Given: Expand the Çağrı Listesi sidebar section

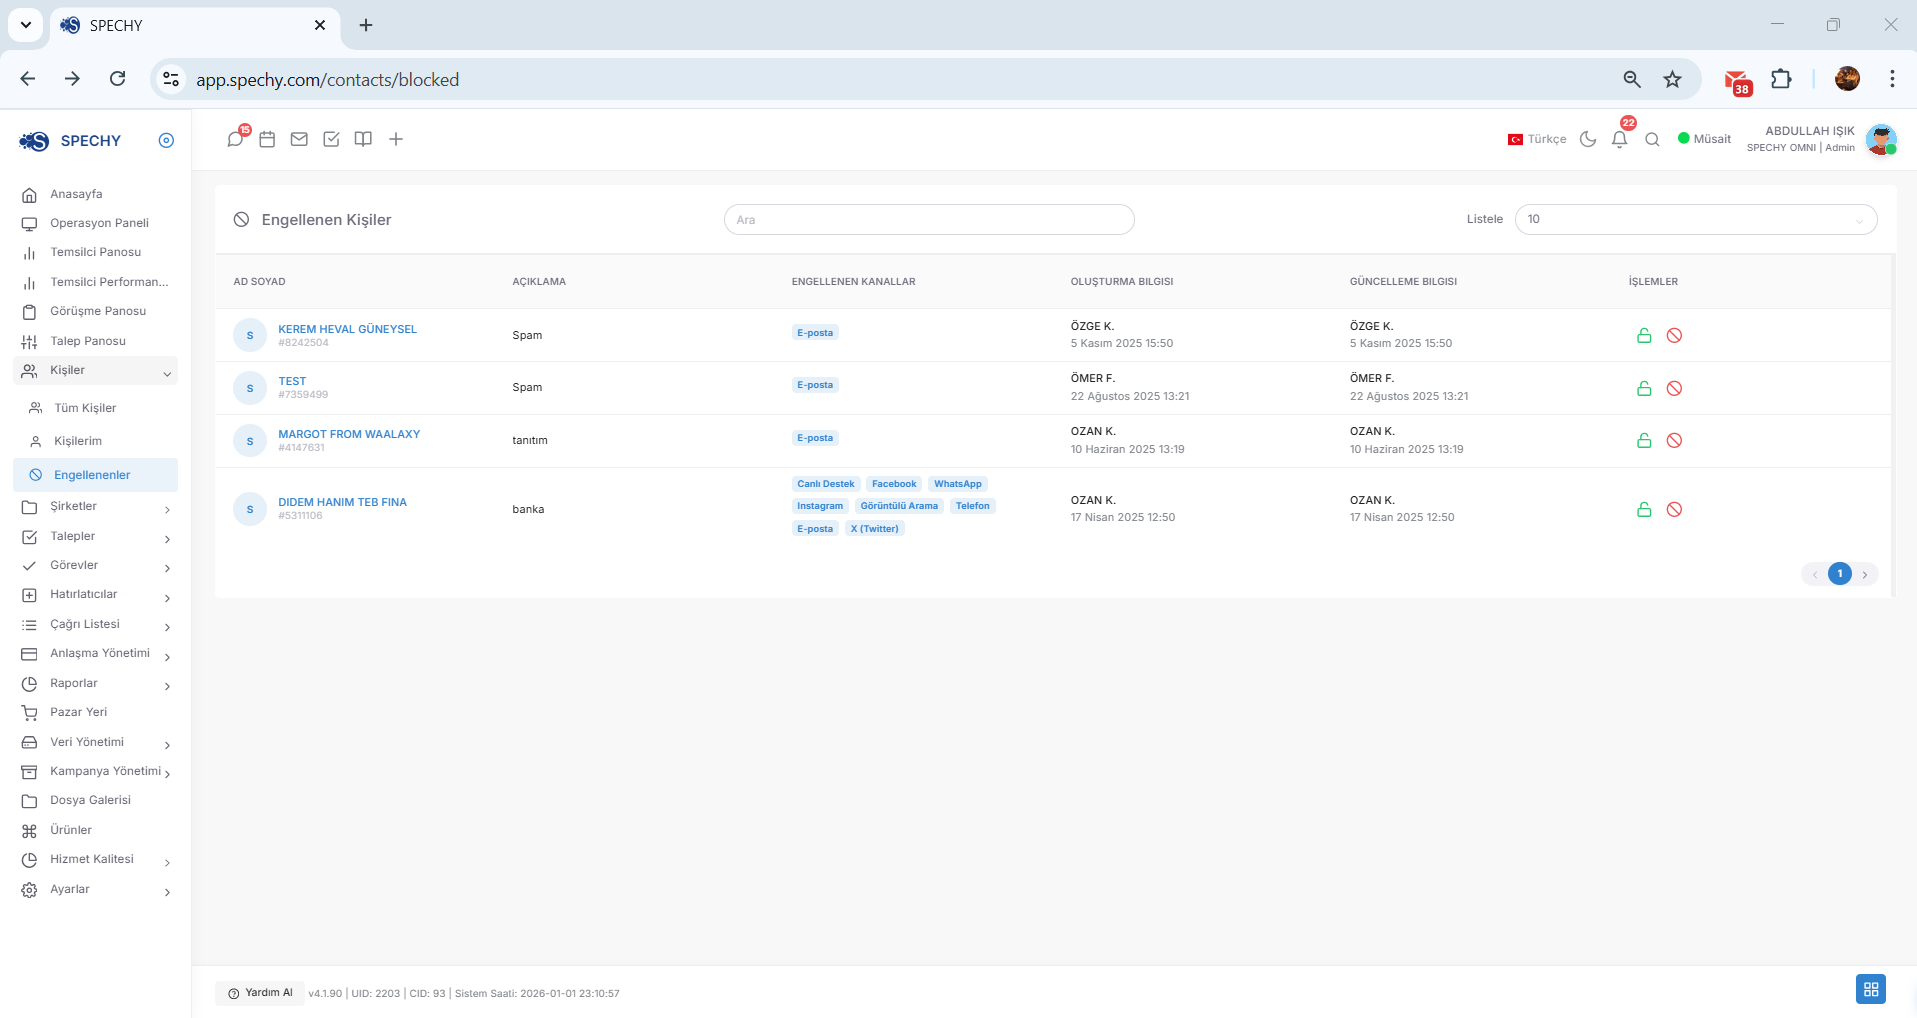Looking at the screenshot, I should tap(96, 625).
